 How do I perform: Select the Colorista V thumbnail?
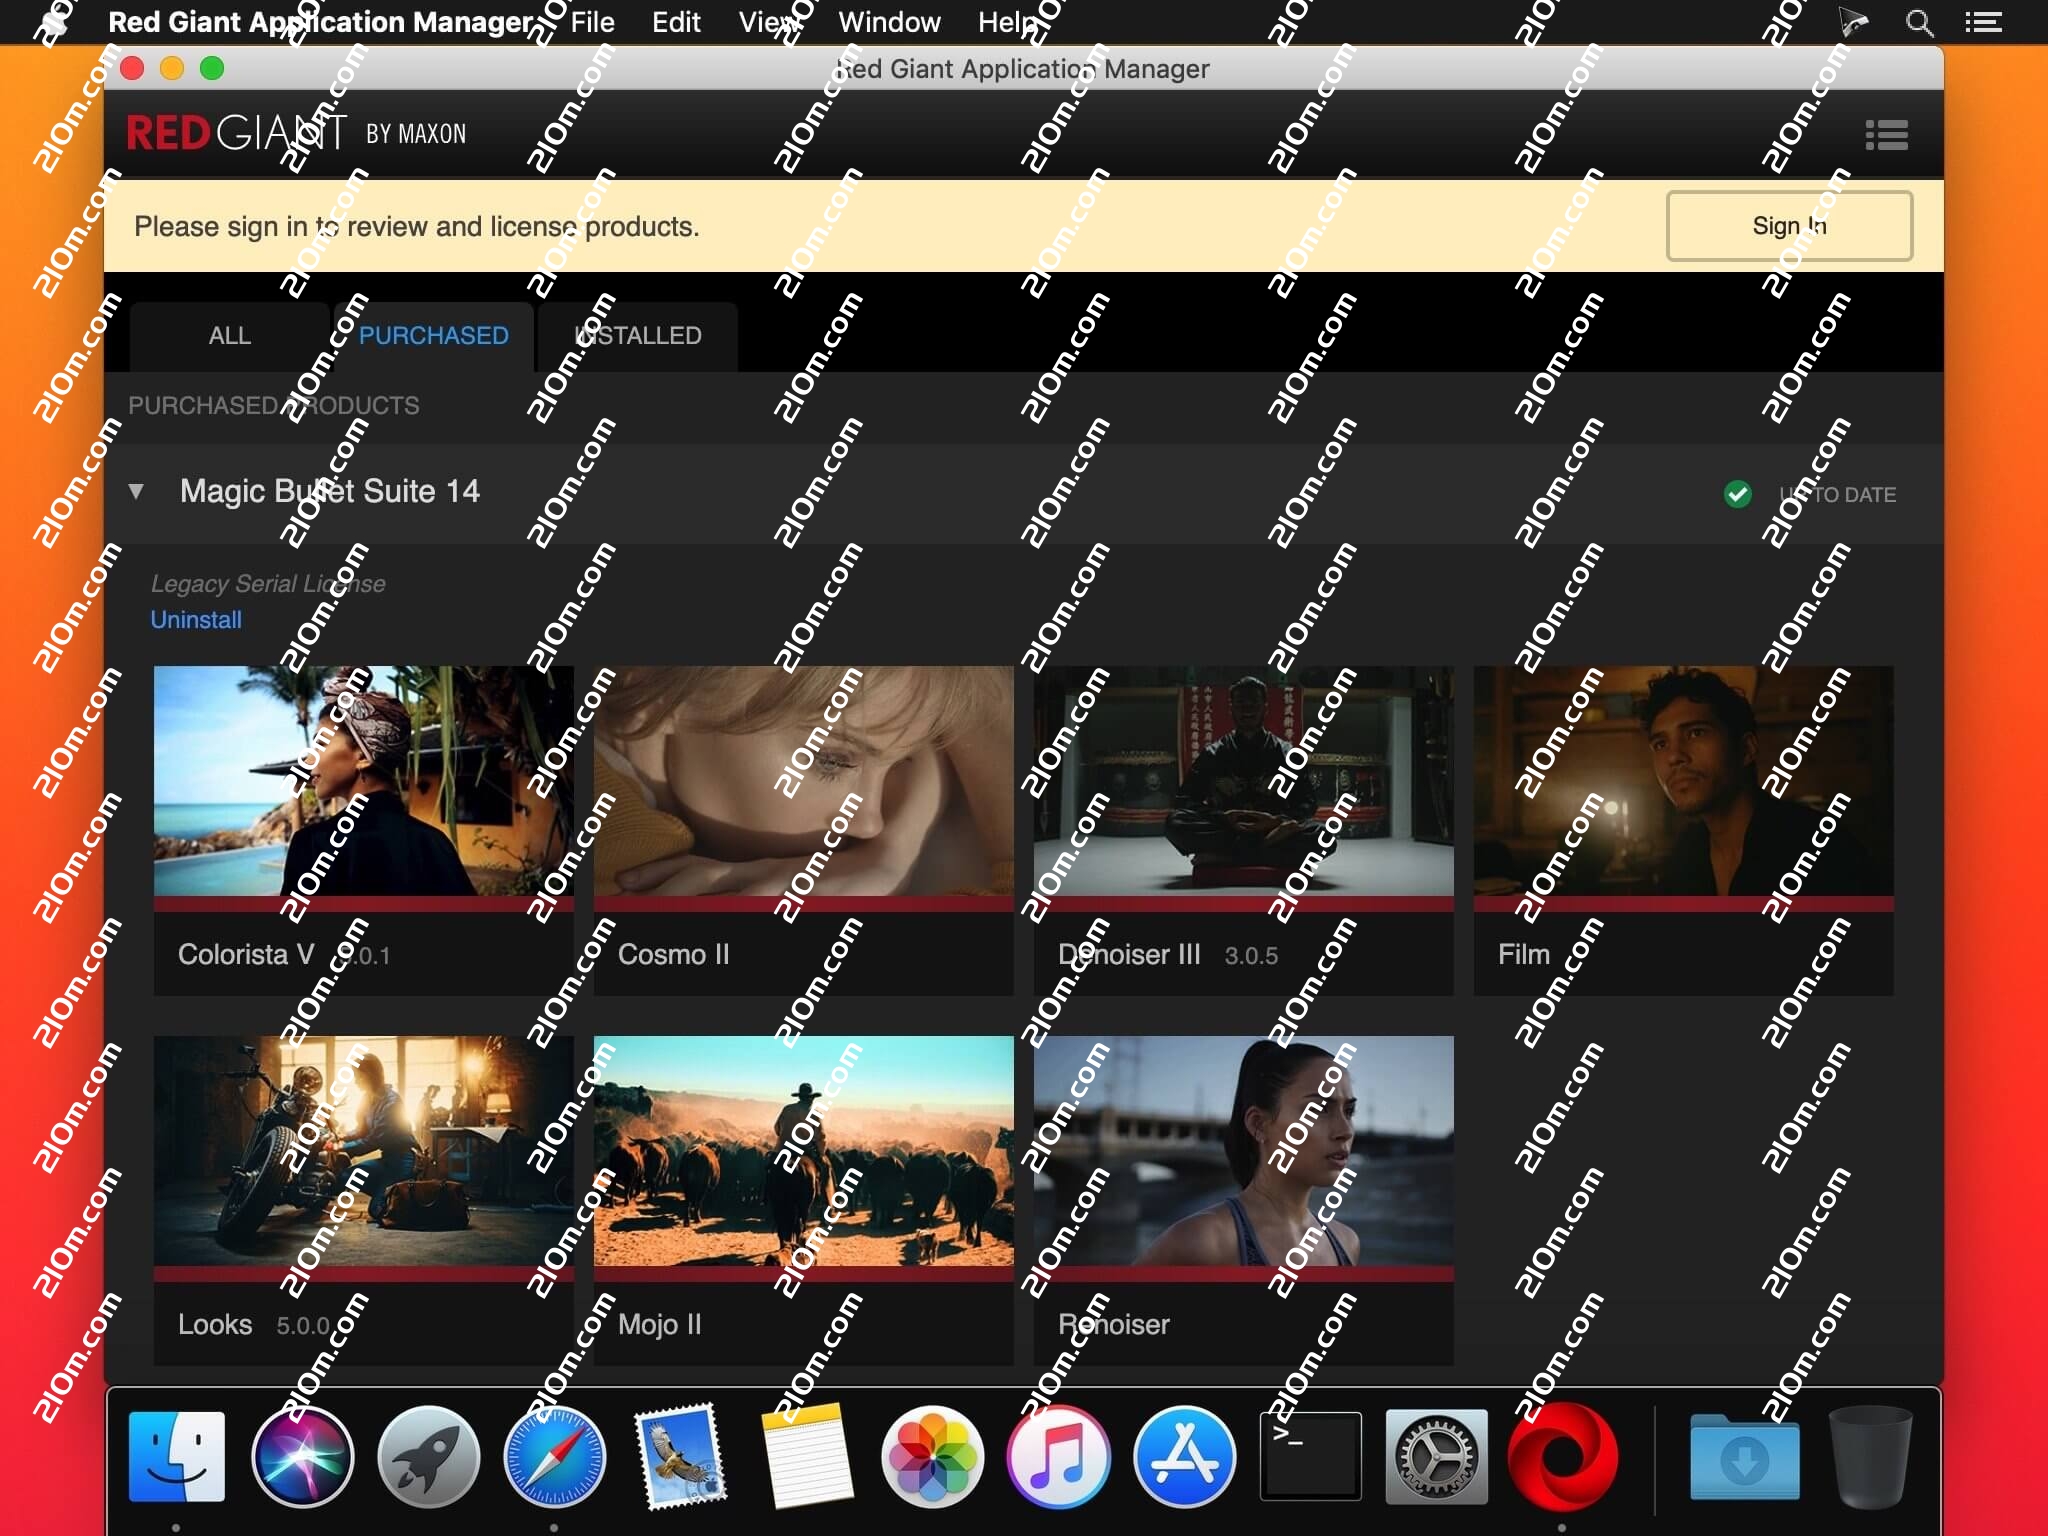coord(363,781)
